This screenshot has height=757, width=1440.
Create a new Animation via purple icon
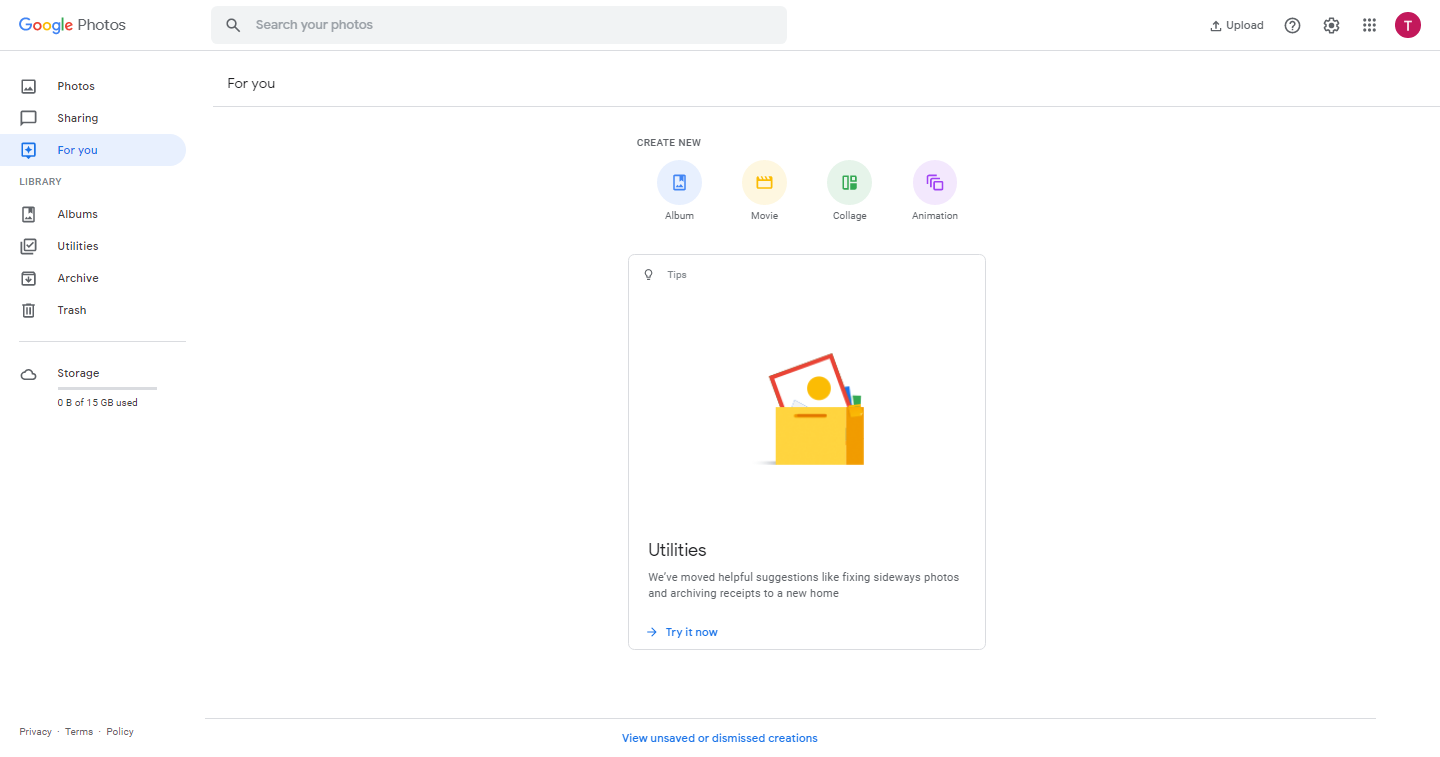pyautogui.click(x=935, y=182)
